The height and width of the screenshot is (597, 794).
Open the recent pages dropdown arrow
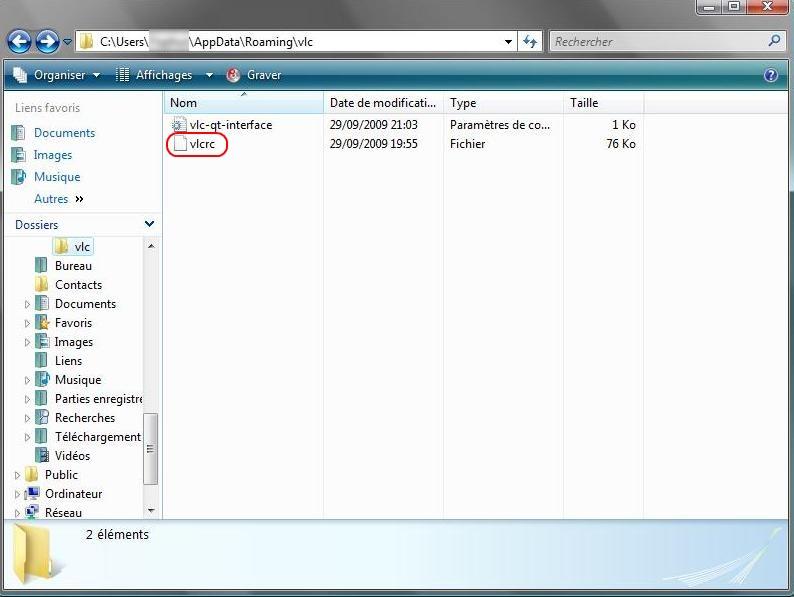click(67, 42)
